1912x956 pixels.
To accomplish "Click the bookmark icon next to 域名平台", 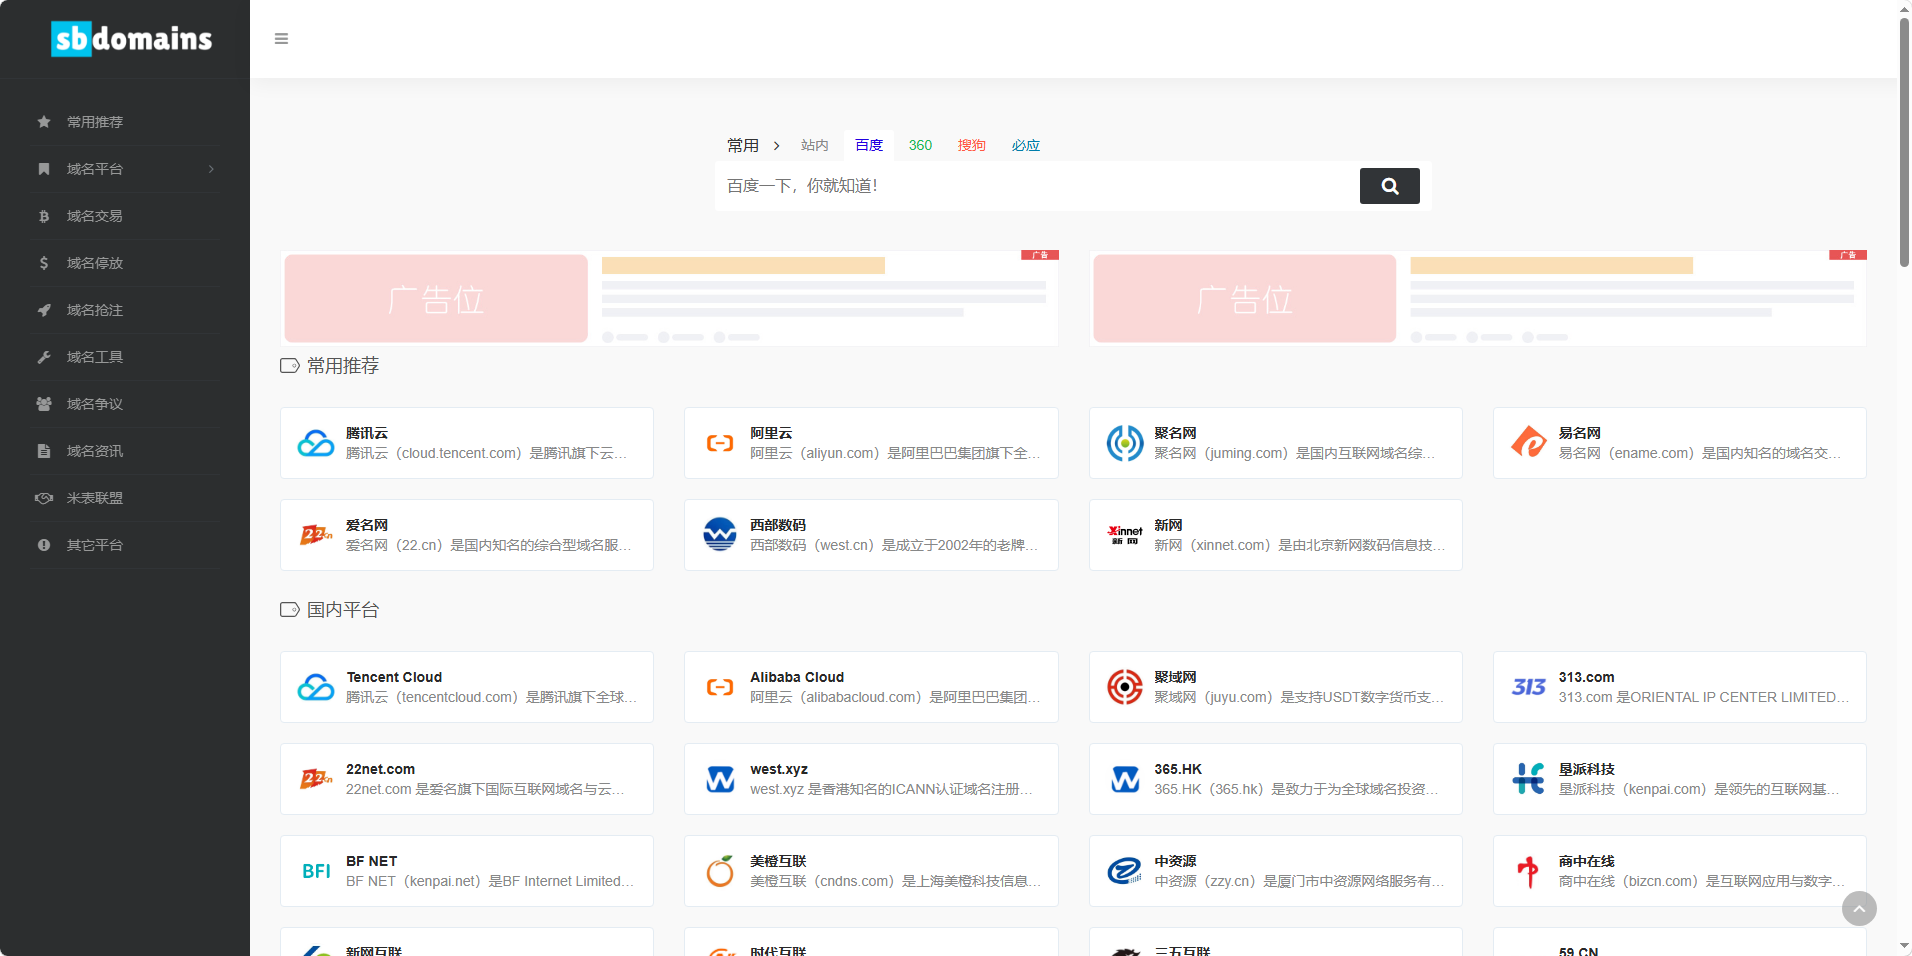I will coord(44,169).
